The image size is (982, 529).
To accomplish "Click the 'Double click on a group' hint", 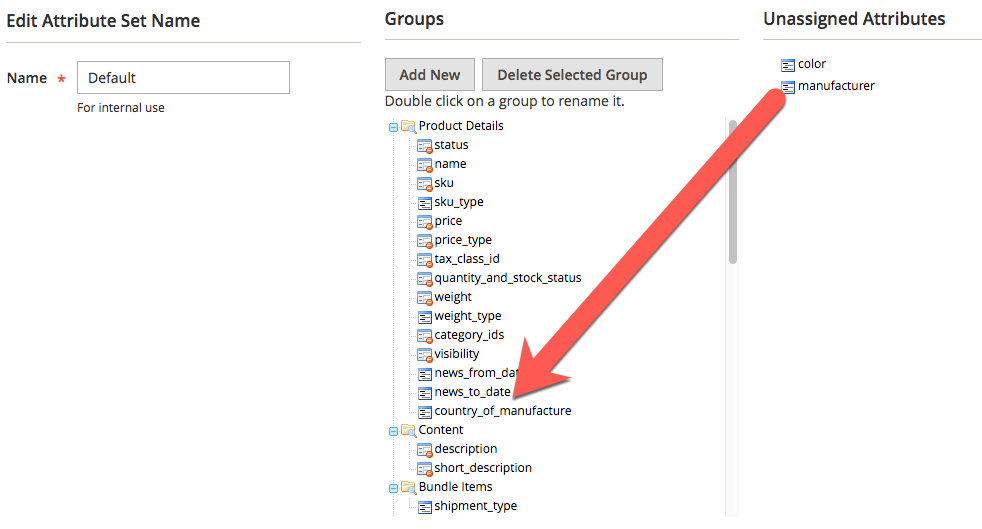I will [505, 101].
